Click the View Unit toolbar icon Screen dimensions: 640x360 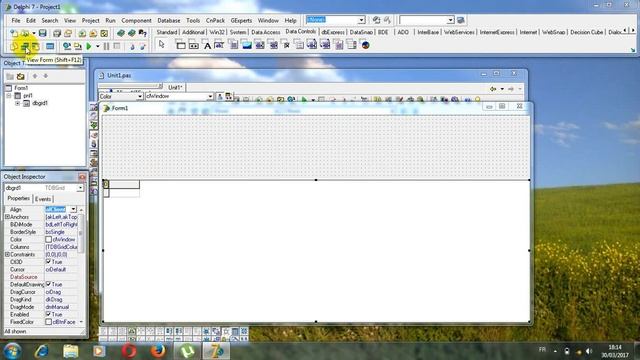coord(14,47)
